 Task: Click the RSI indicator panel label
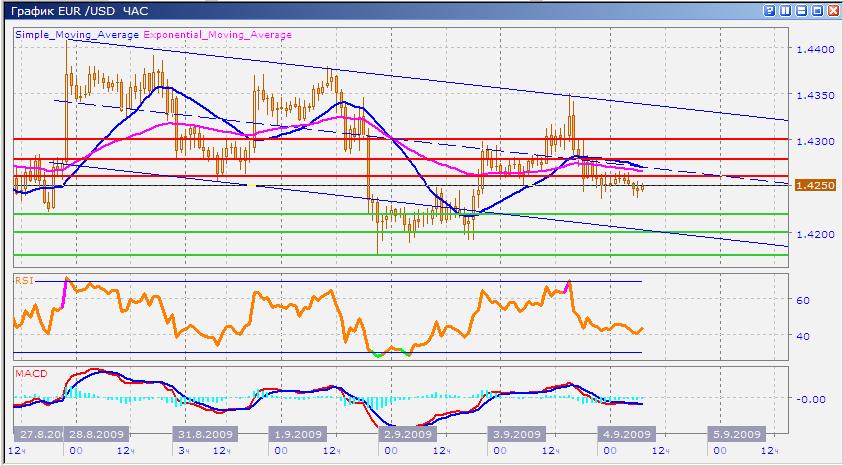24,280
